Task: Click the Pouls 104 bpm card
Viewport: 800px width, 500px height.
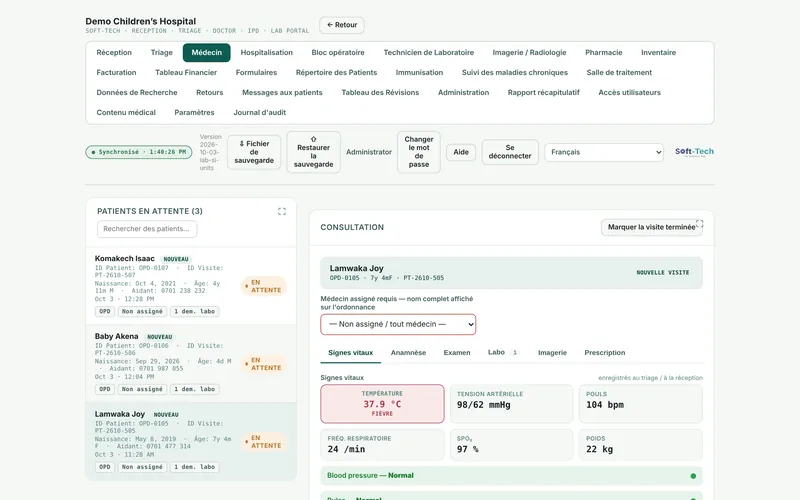Action: pos(640,404)
